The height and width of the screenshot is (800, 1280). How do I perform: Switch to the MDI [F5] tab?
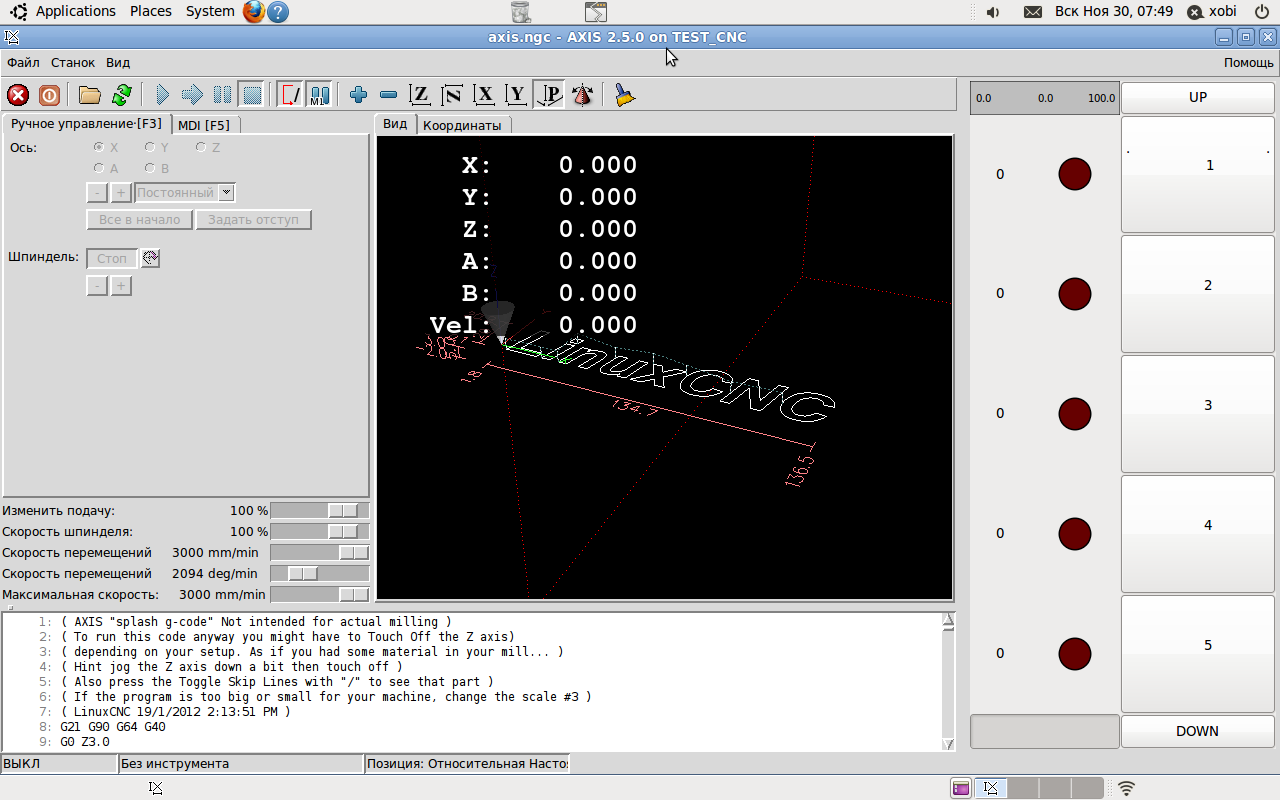tap(204, 125)
